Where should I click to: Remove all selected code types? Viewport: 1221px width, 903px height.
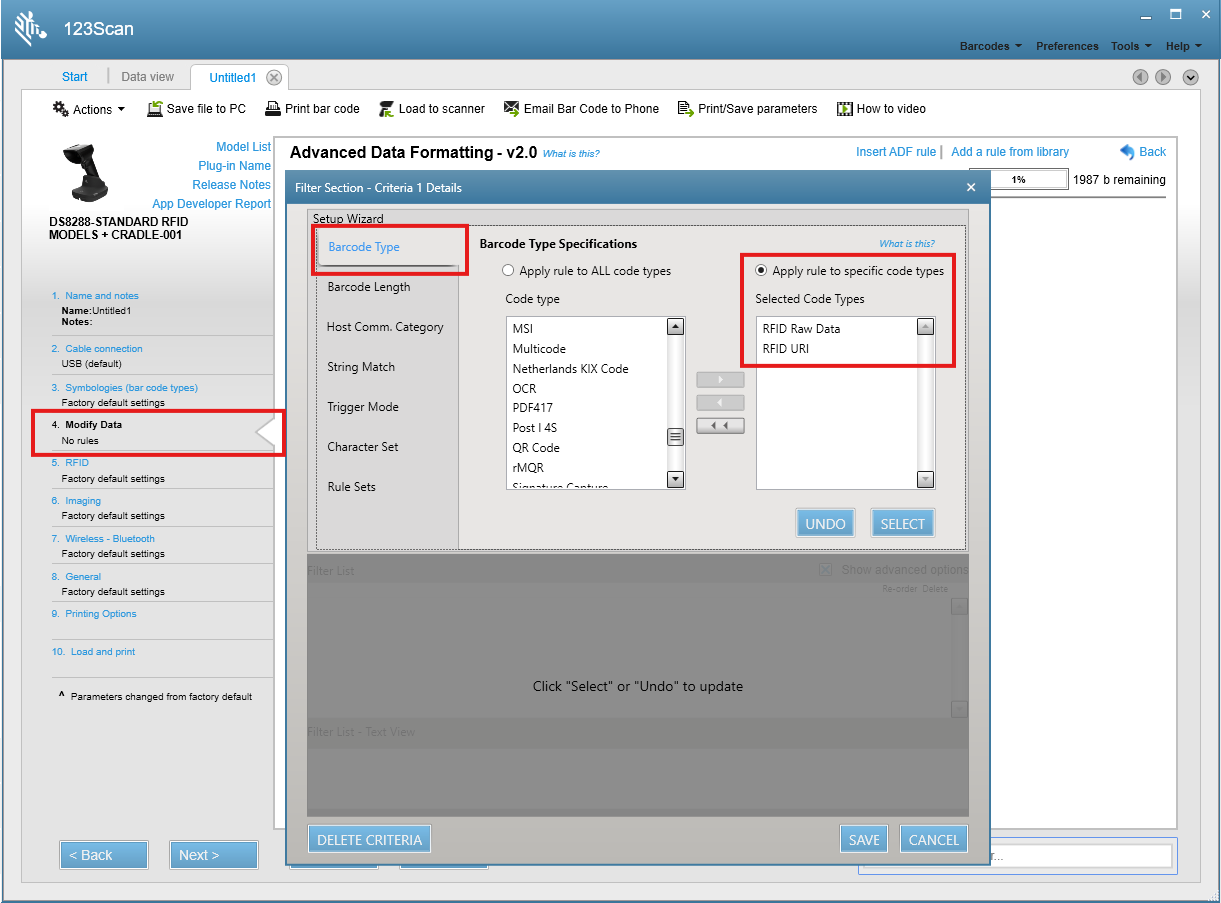click(x=720, y=426)
